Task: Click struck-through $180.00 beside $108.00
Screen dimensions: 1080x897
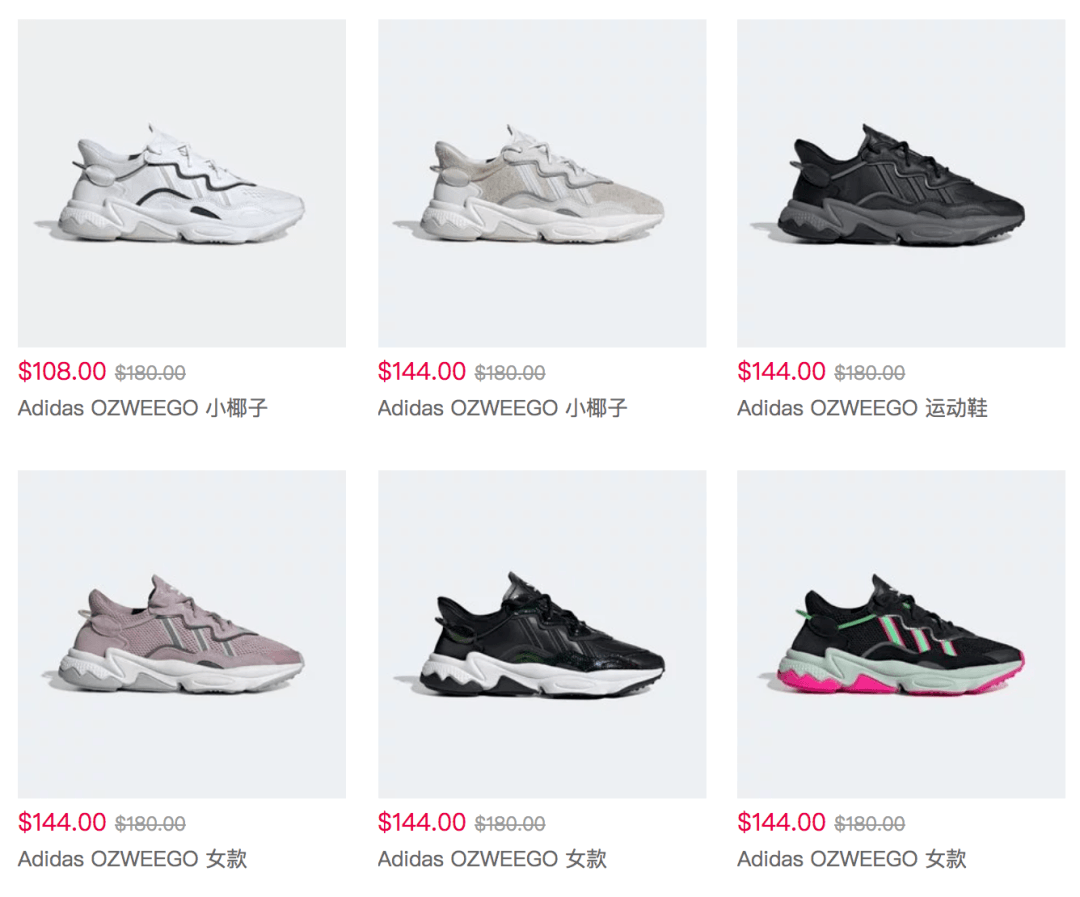Action: [x=150, y=373]
